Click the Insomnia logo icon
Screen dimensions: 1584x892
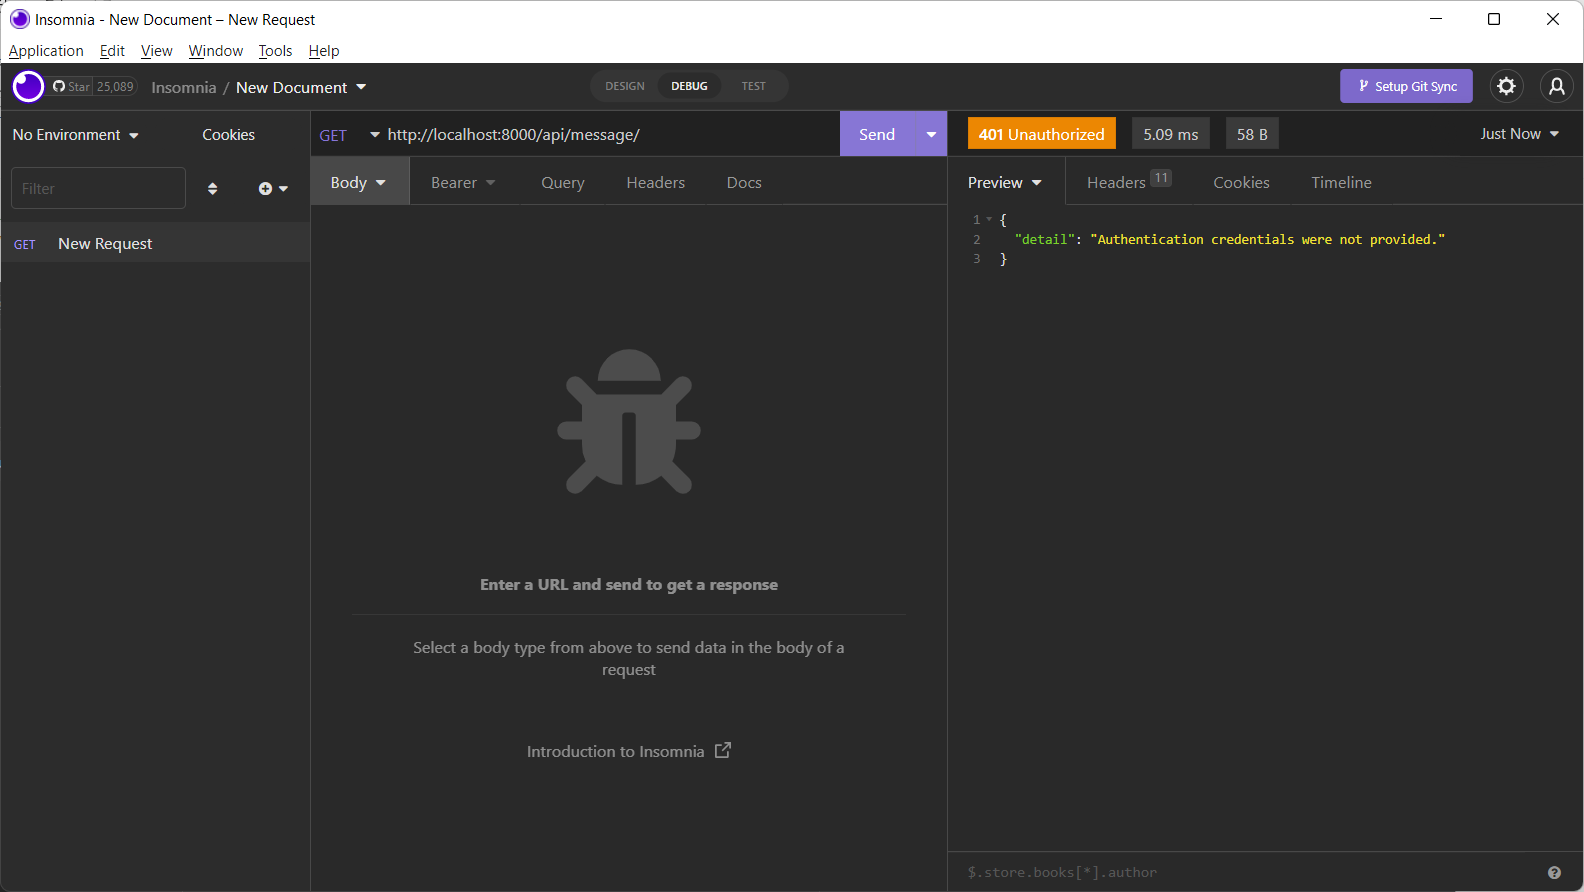coord(28,87)
